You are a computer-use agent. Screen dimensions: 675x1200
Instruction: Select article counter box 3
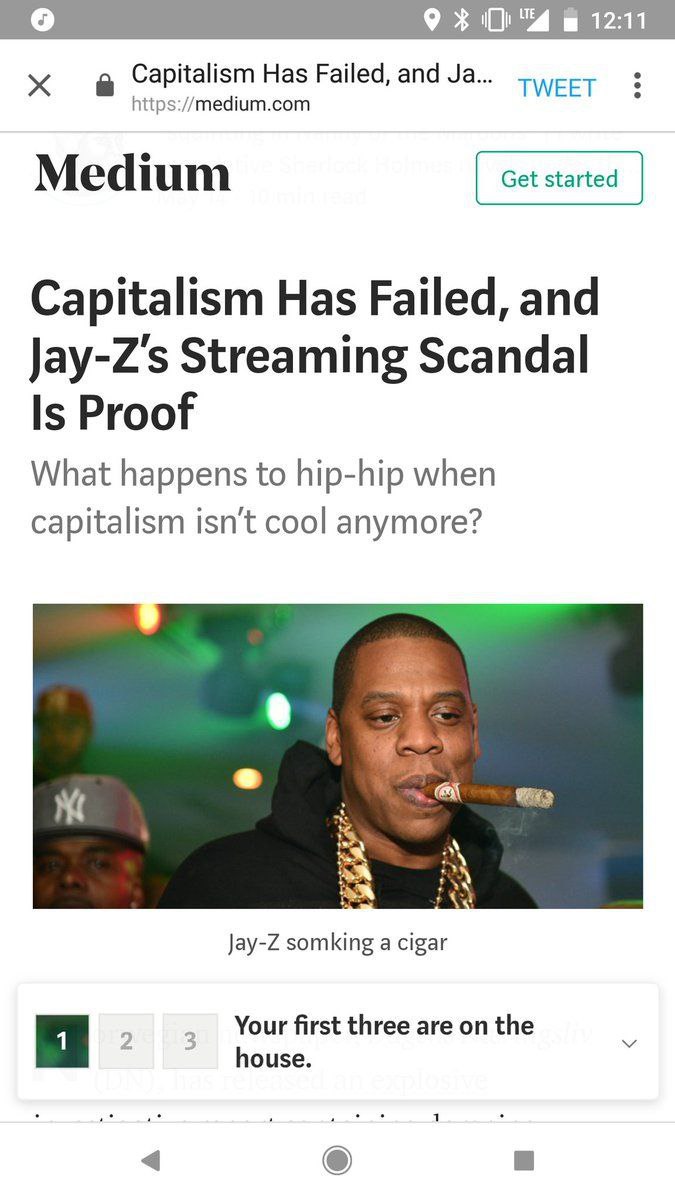(x=189, y=1041)
